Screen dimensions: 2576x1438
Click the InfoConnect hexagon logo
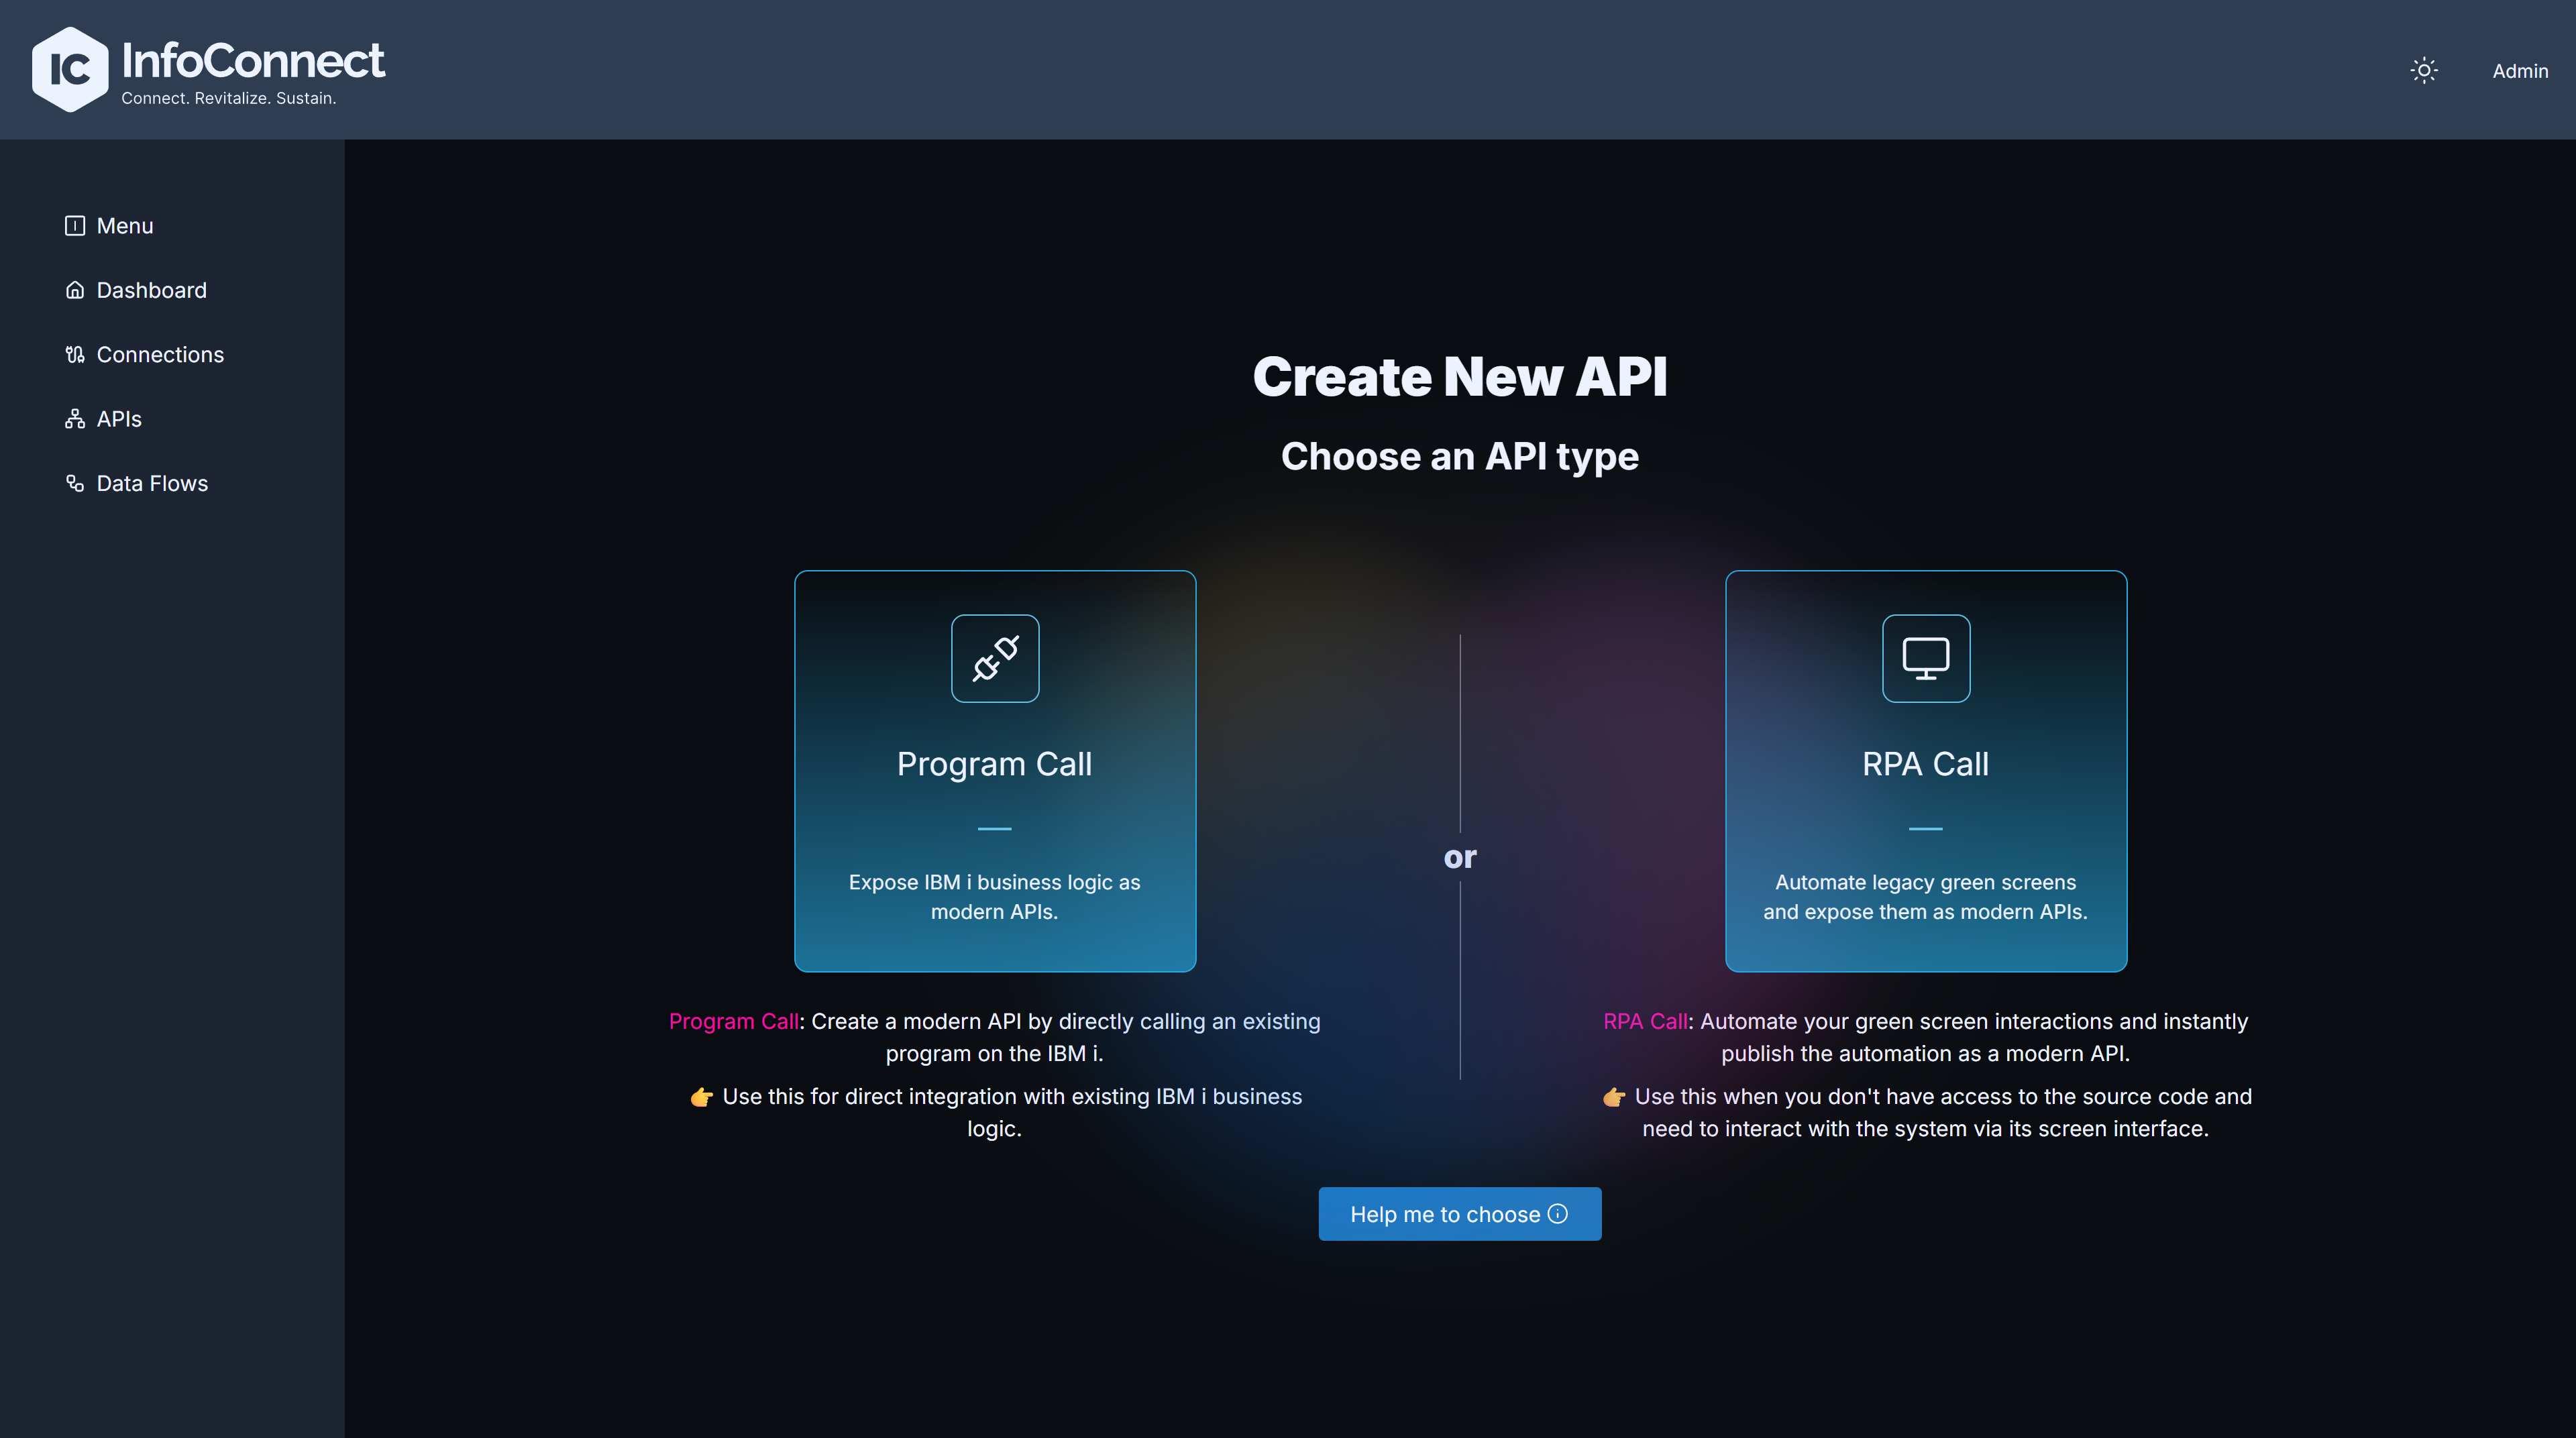(70, 69)
